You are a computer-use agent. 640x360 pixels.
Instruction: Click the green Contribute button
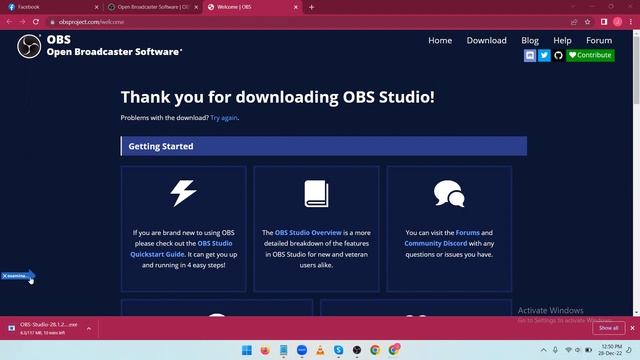pos(590,55)
